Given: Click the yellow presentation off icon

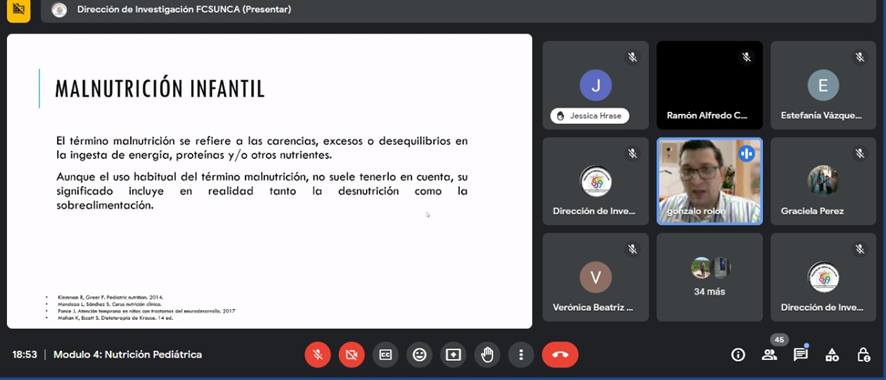Looking at the screenshot, I should coord(19,10).
